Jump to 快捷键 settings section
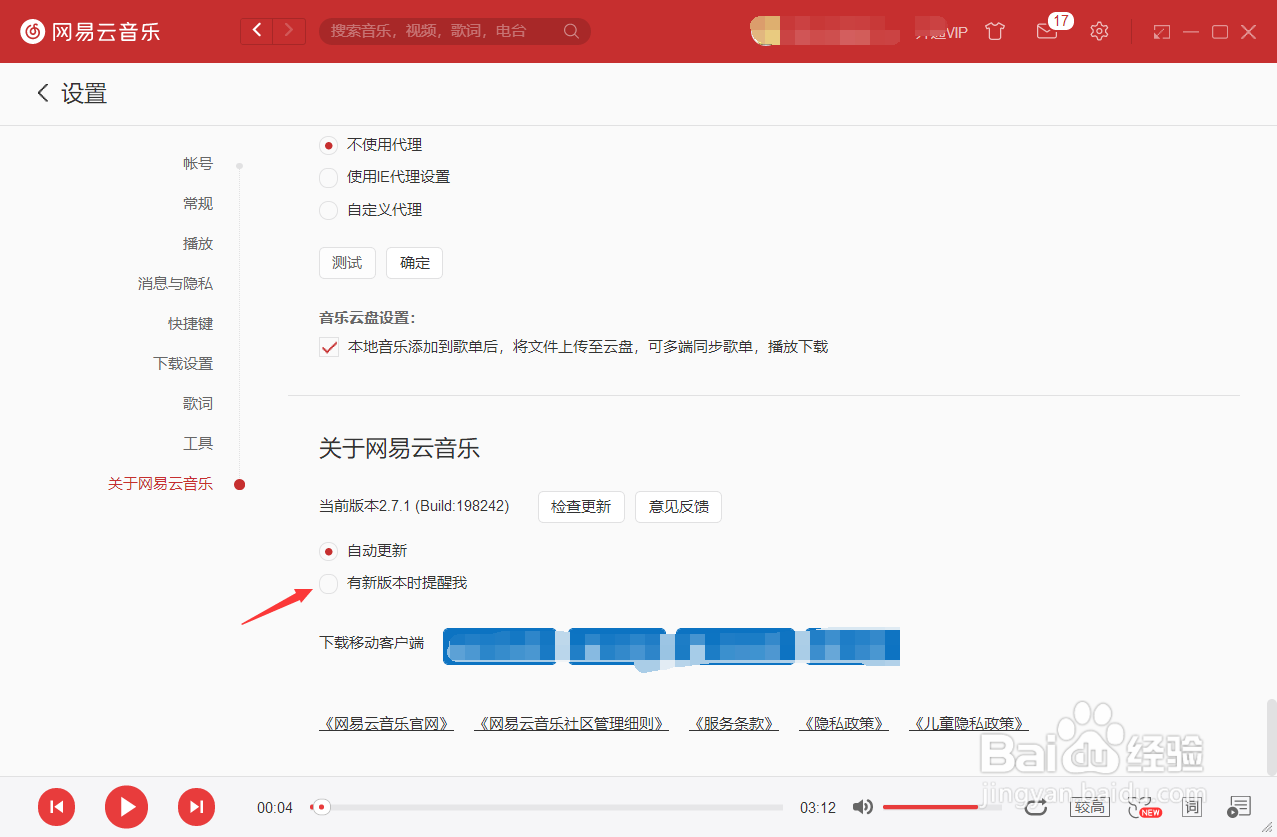Viewport: 1277px width, 837px height. (190, 324)
